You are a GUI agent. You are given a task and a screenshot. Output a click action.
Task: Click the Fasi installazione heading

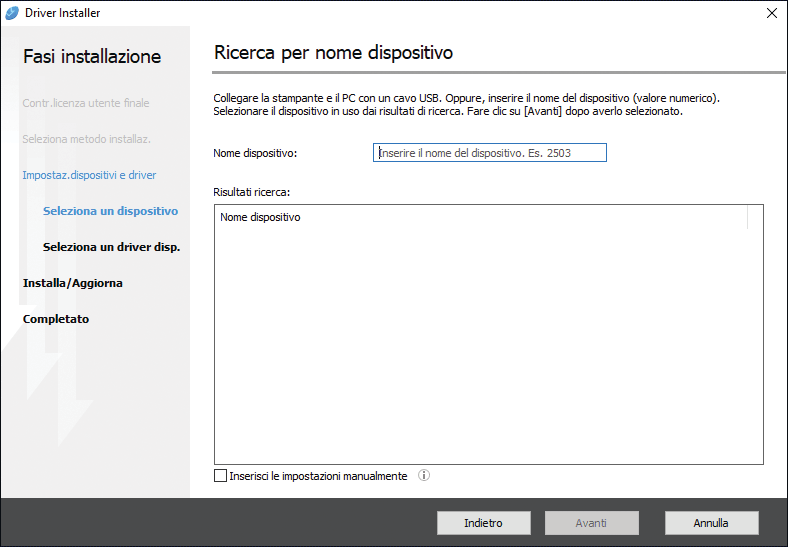92,56
